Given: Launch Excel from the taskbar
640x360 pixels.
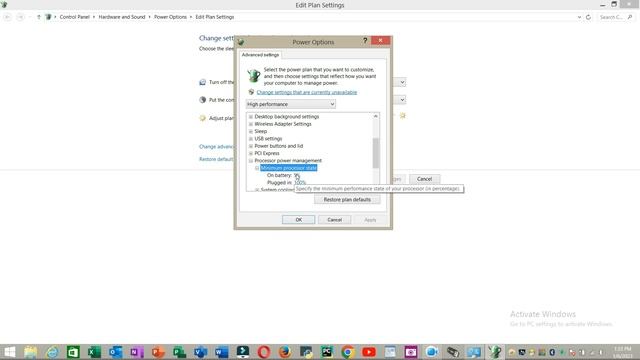Looking at the screenshot, I should click(94, 352).
